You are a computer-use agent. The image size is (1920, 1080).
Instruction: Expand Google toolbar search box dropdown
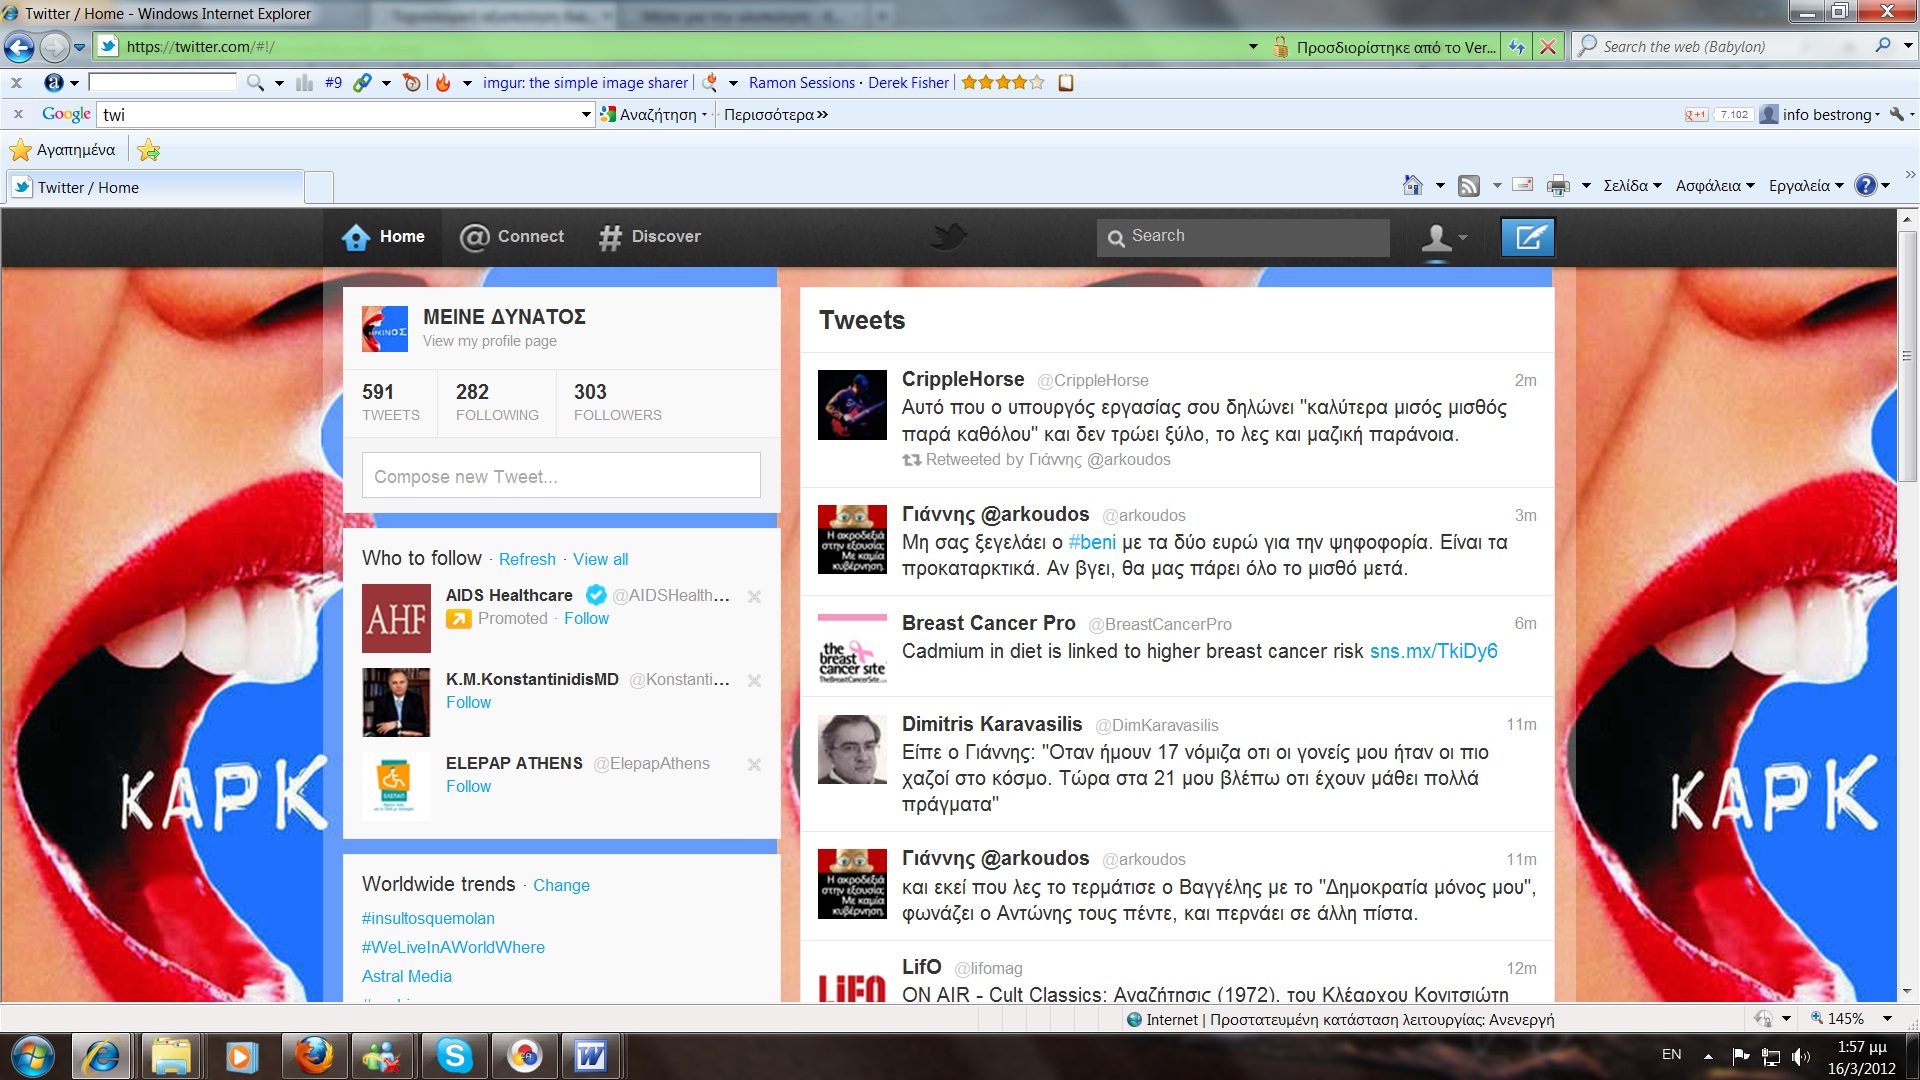(x=586, y=115)
